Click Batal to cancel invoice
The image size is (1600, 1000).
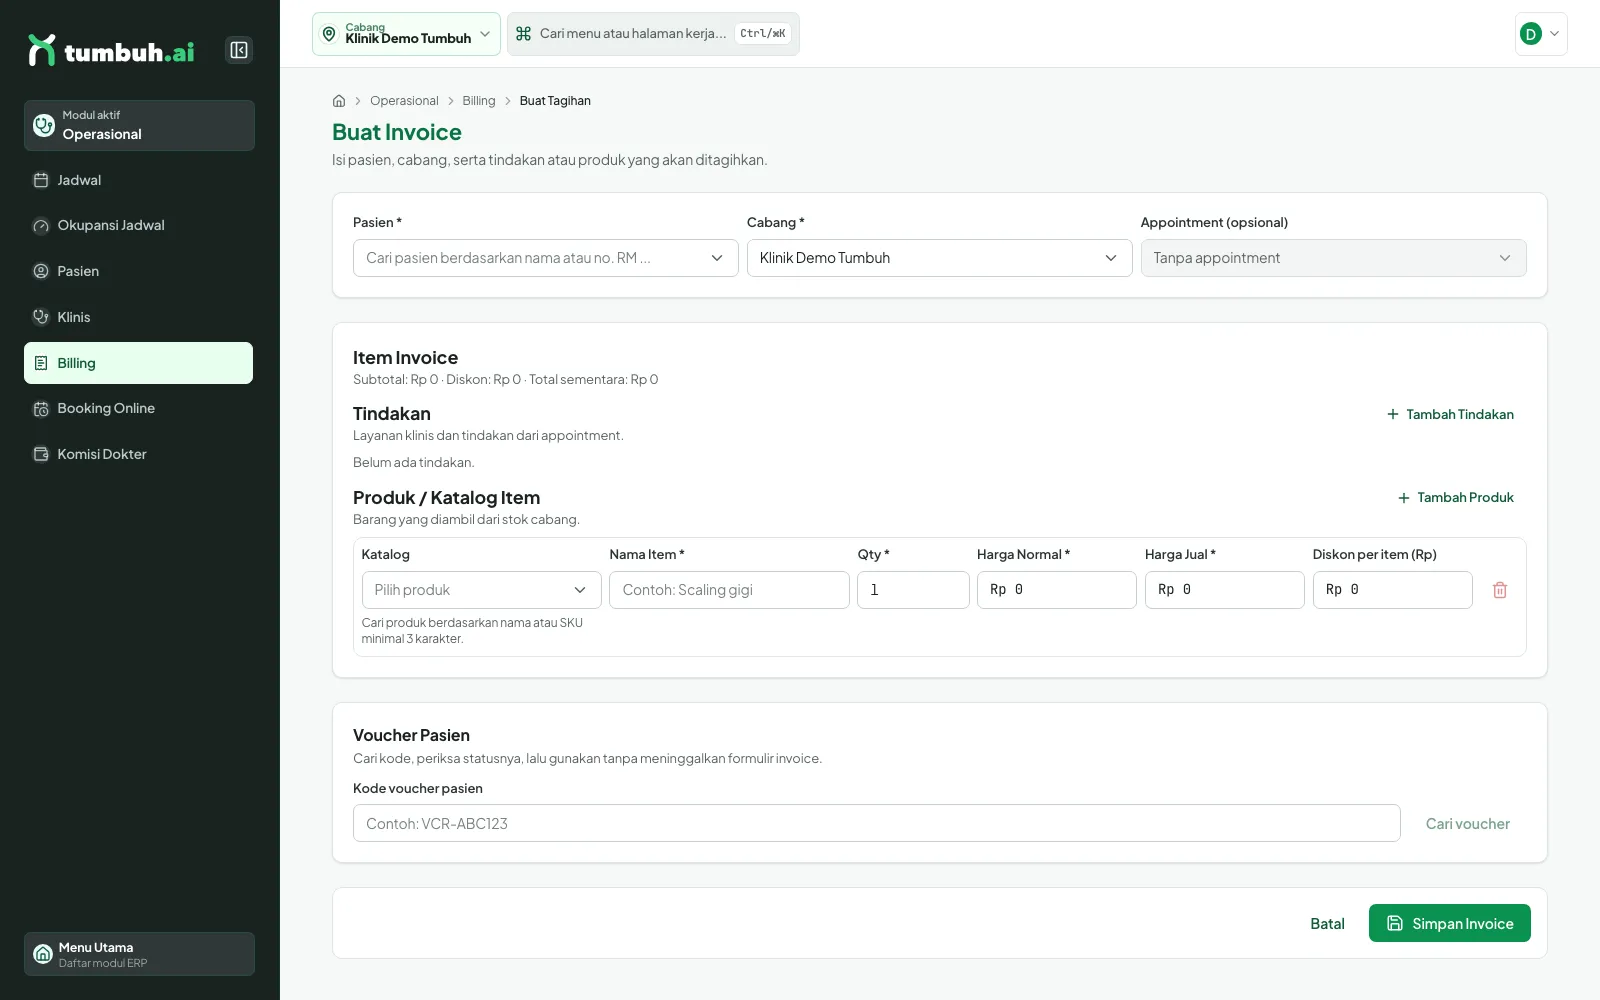click(1327, 924)
